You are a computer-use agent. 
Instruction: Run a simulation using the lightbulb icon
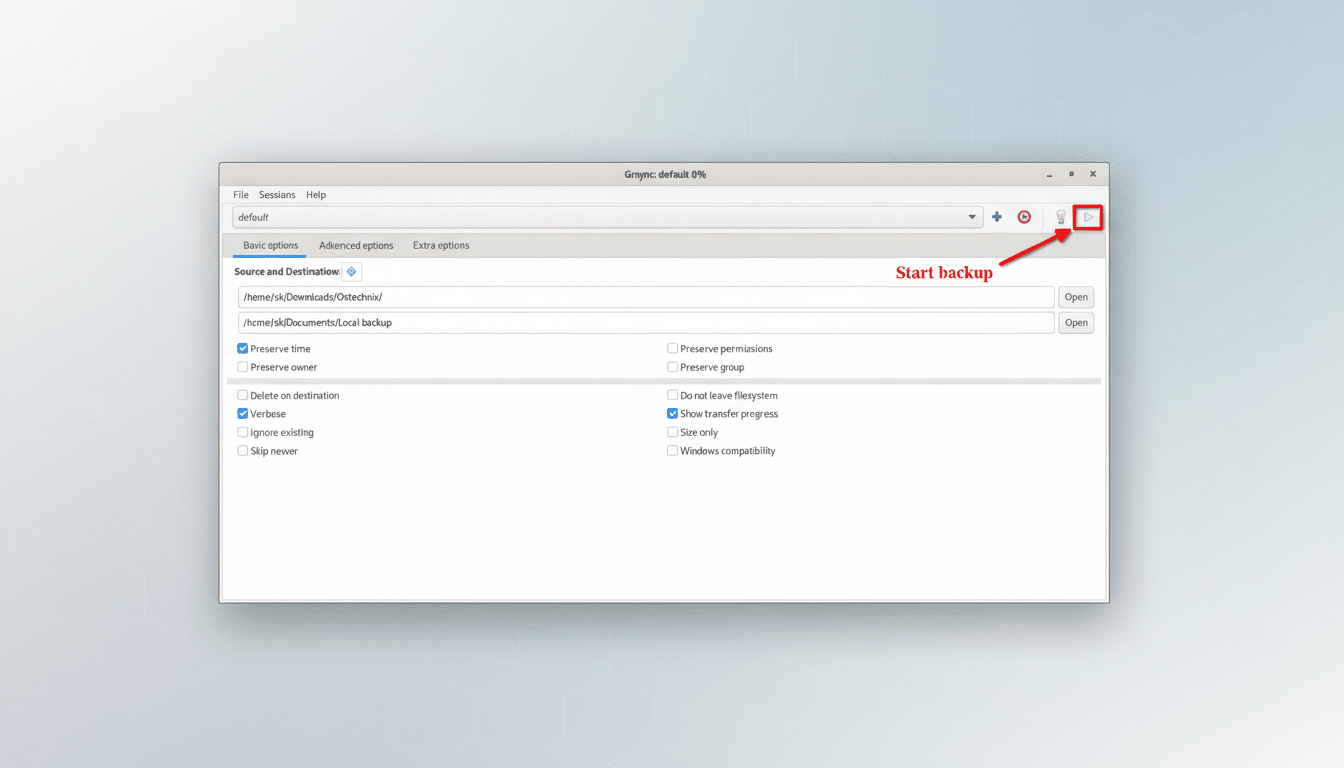[1060, 217]
